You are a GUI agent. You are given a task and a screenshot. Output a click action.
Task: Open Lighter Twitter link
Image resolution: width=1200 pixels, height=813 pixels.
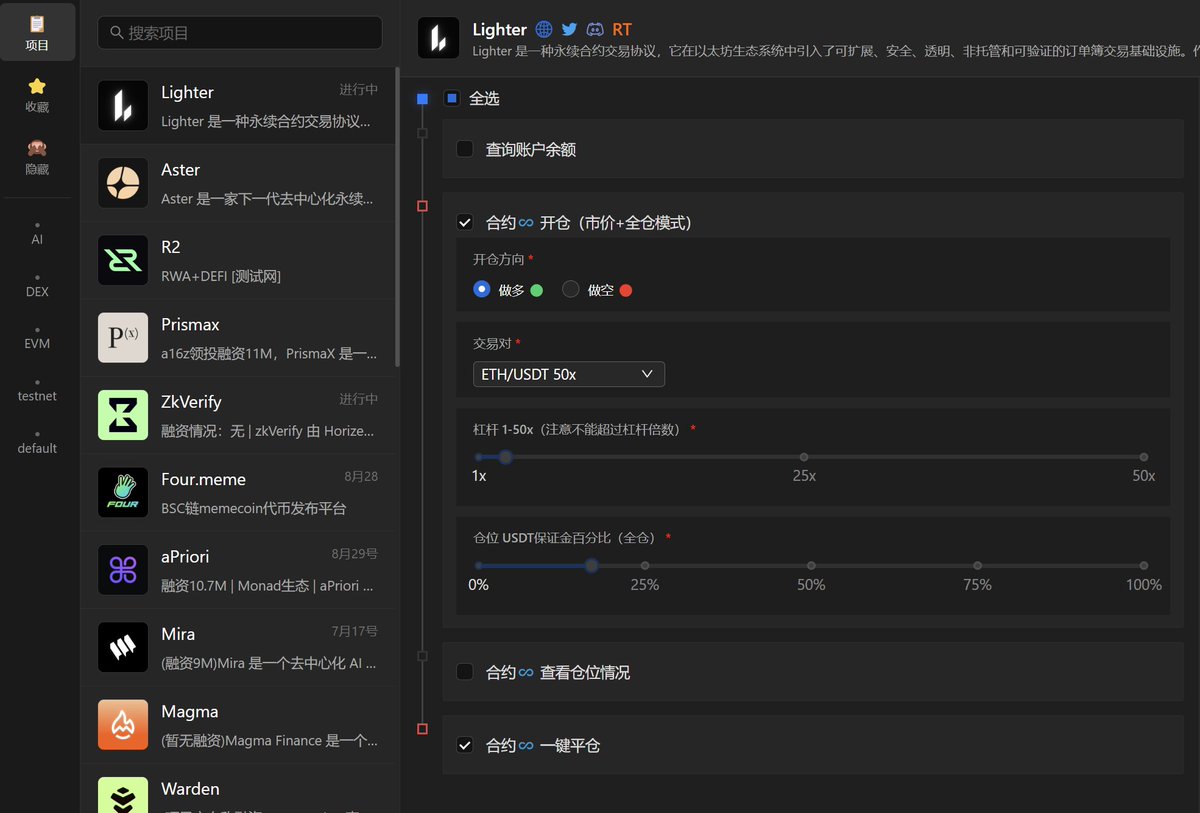(569, 30)
